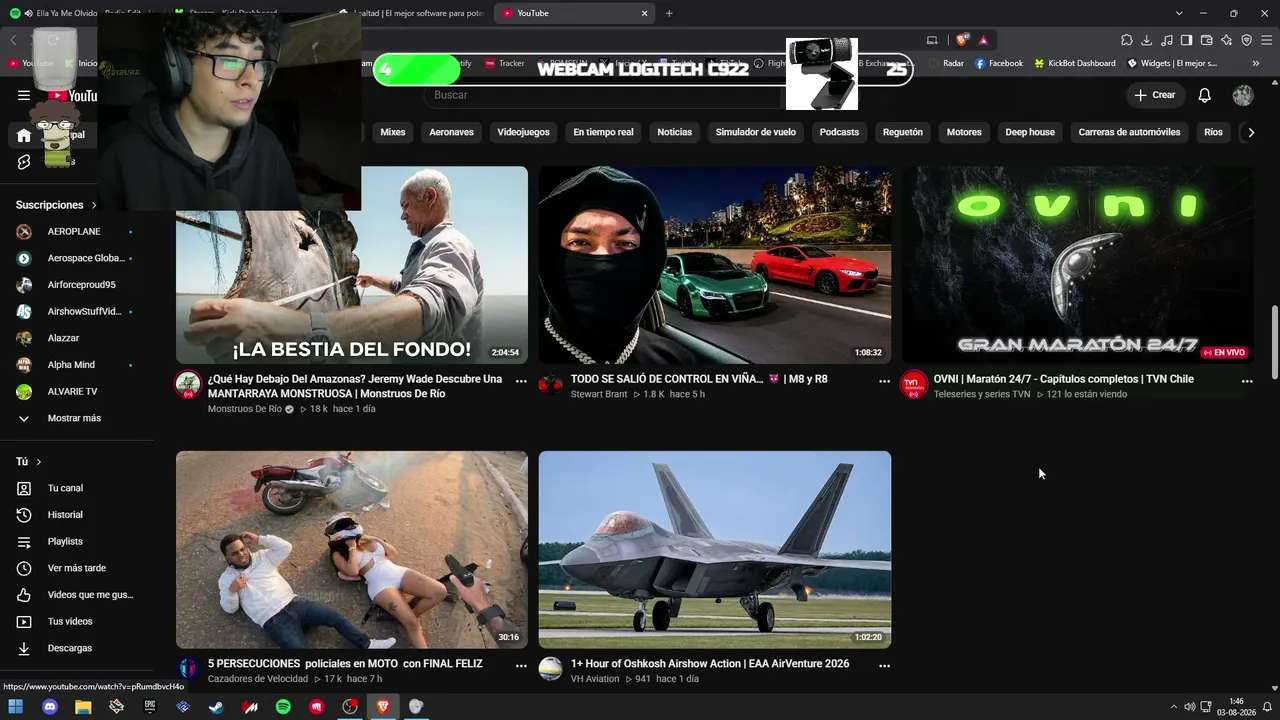Open the taskbar volume icon

point(1190,707)
